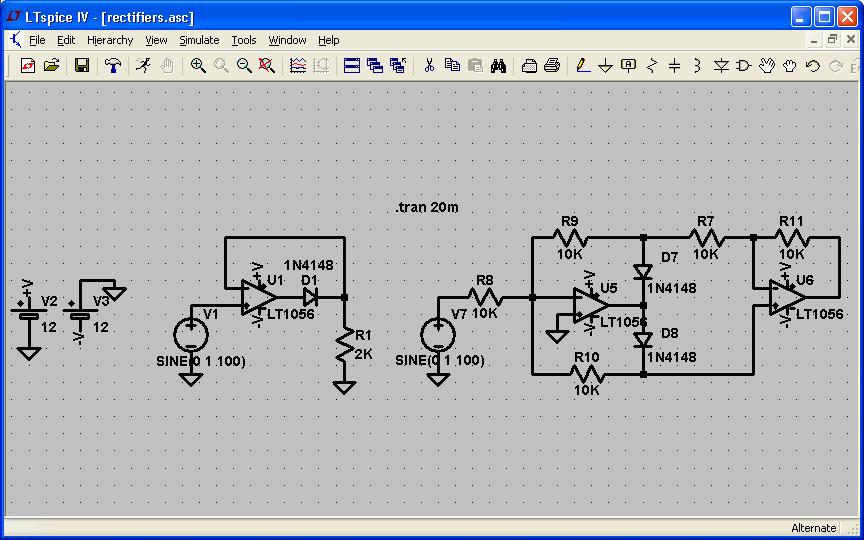Open Find with the binoculars icon

(x=499, y=66)
